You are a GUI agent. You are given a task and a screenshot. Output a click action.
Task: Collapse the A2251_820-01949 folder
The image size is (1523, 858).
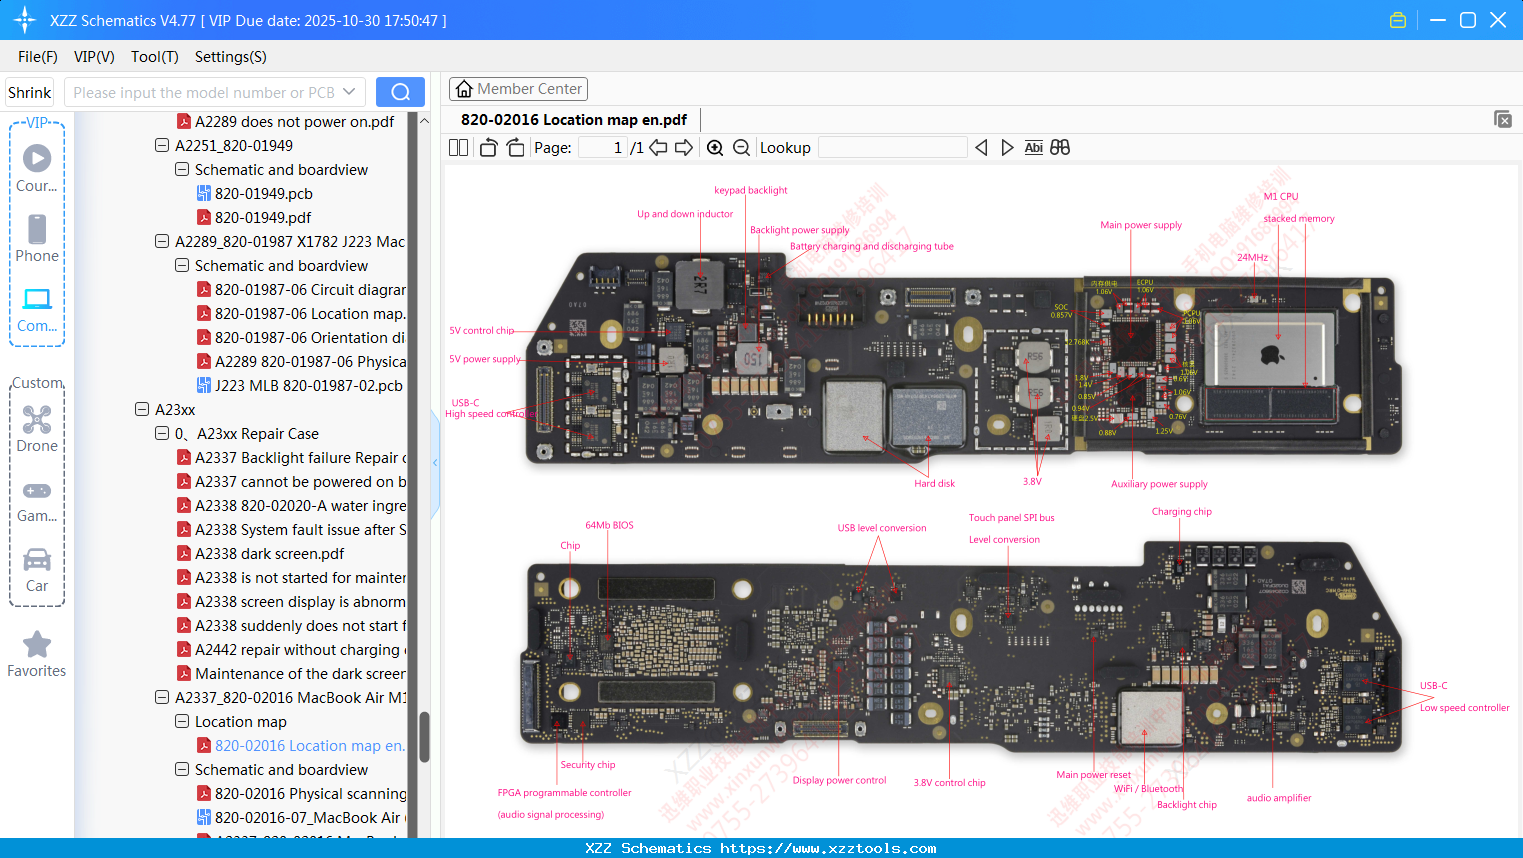click(x=162, y=145)
